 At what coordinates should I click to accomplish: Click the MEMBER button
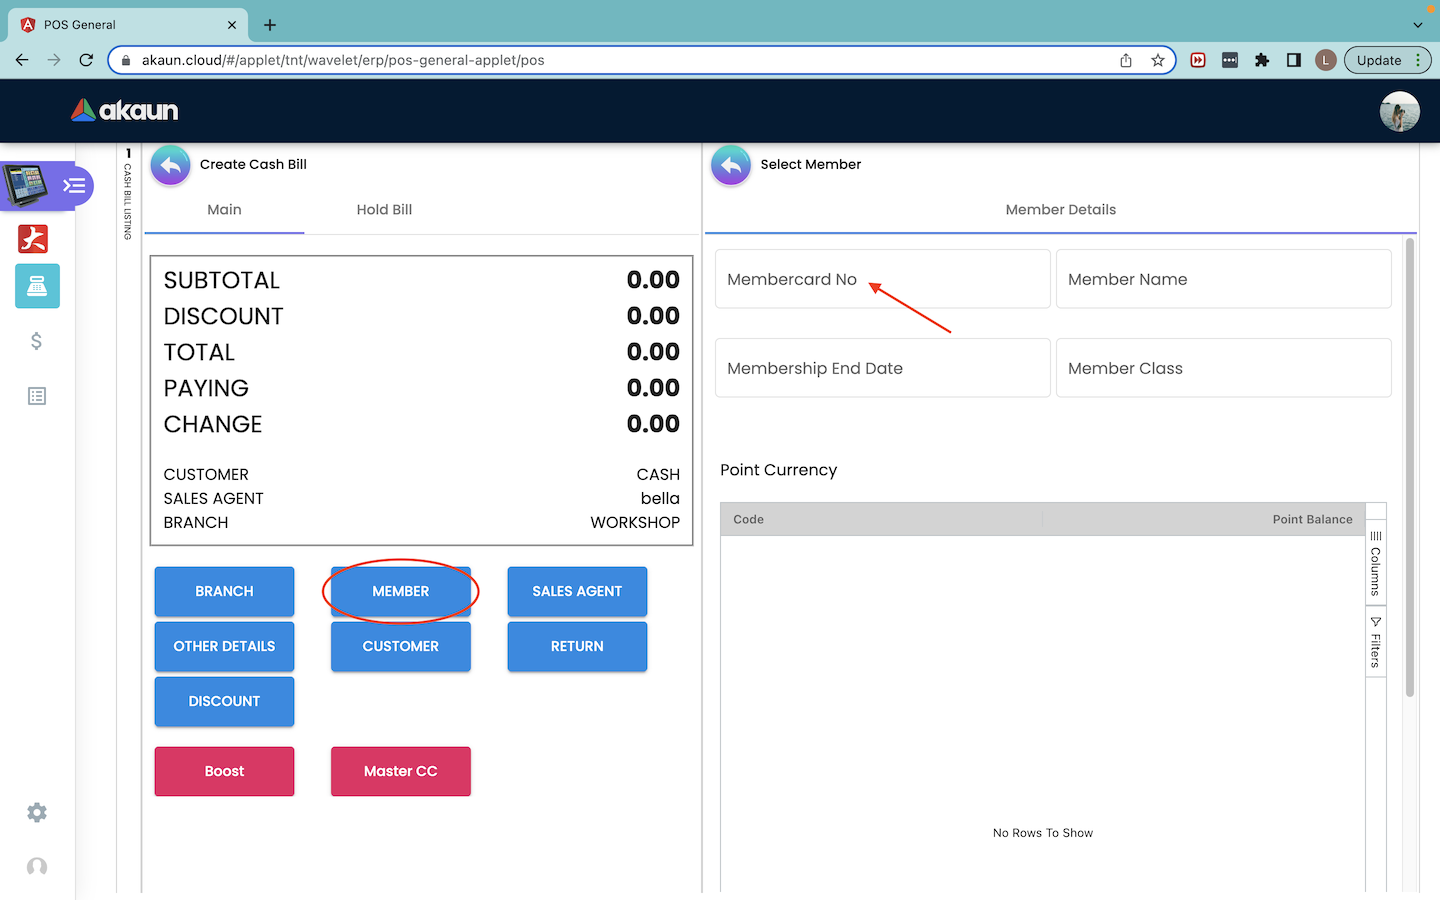pyautogui.click(x=401, y=592)
